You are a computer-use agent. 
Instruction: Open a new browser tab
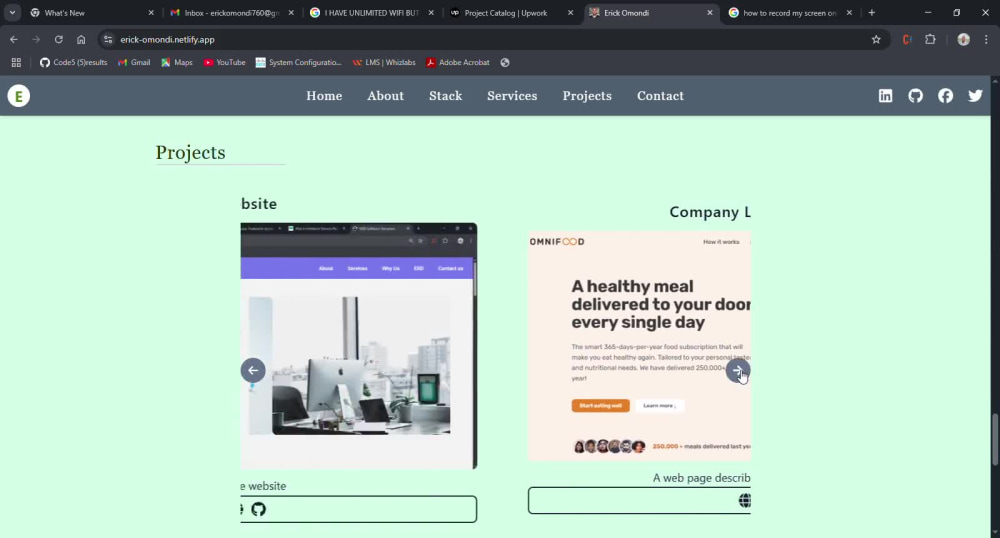[872, 13]
